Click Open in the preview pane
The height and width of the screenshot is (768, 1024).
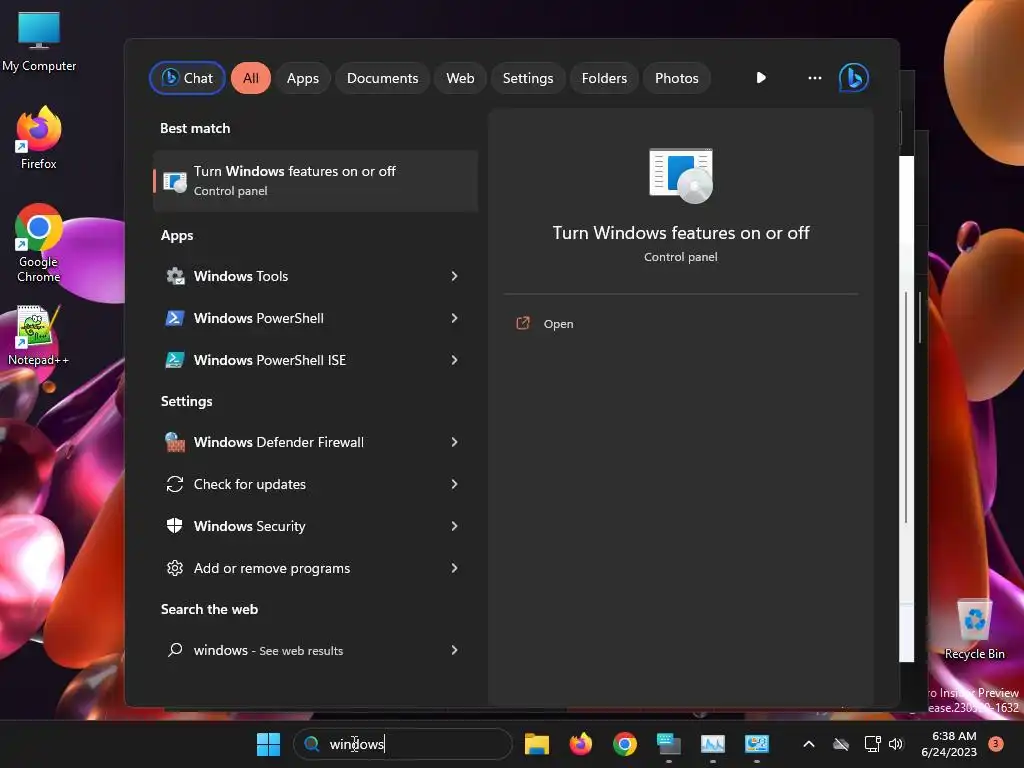[558, 324]
